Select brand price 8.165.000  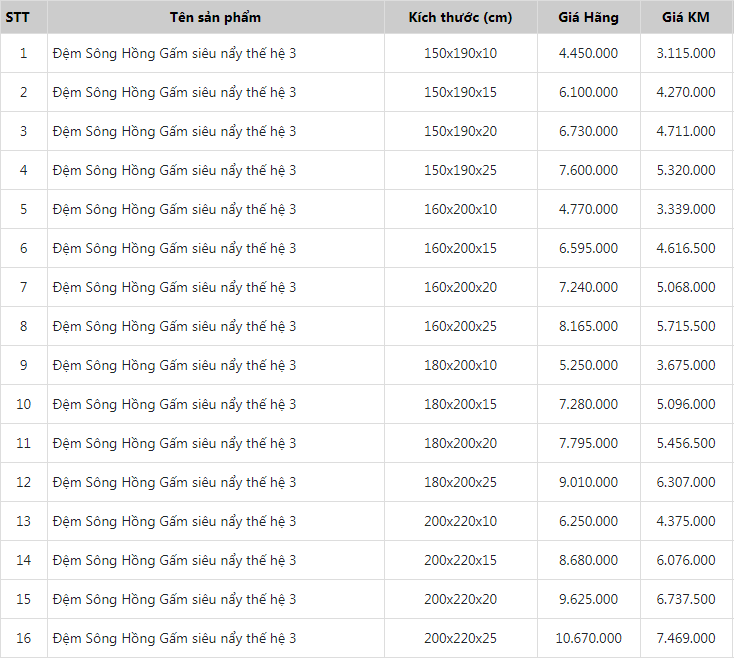[588, 326]
